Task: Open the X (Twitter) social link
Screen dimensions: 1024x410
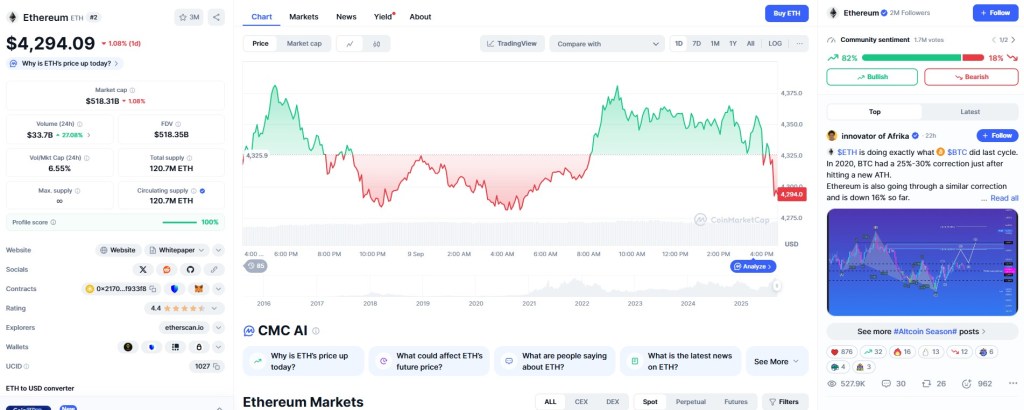Action: click(143, 269)
